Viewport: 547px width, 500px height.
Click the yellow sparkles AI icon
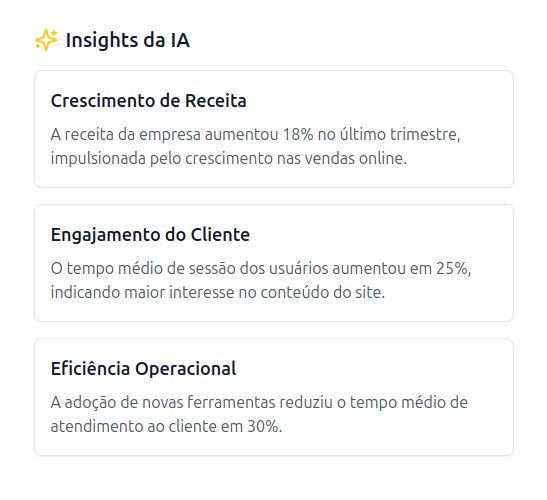coord(46,40)
